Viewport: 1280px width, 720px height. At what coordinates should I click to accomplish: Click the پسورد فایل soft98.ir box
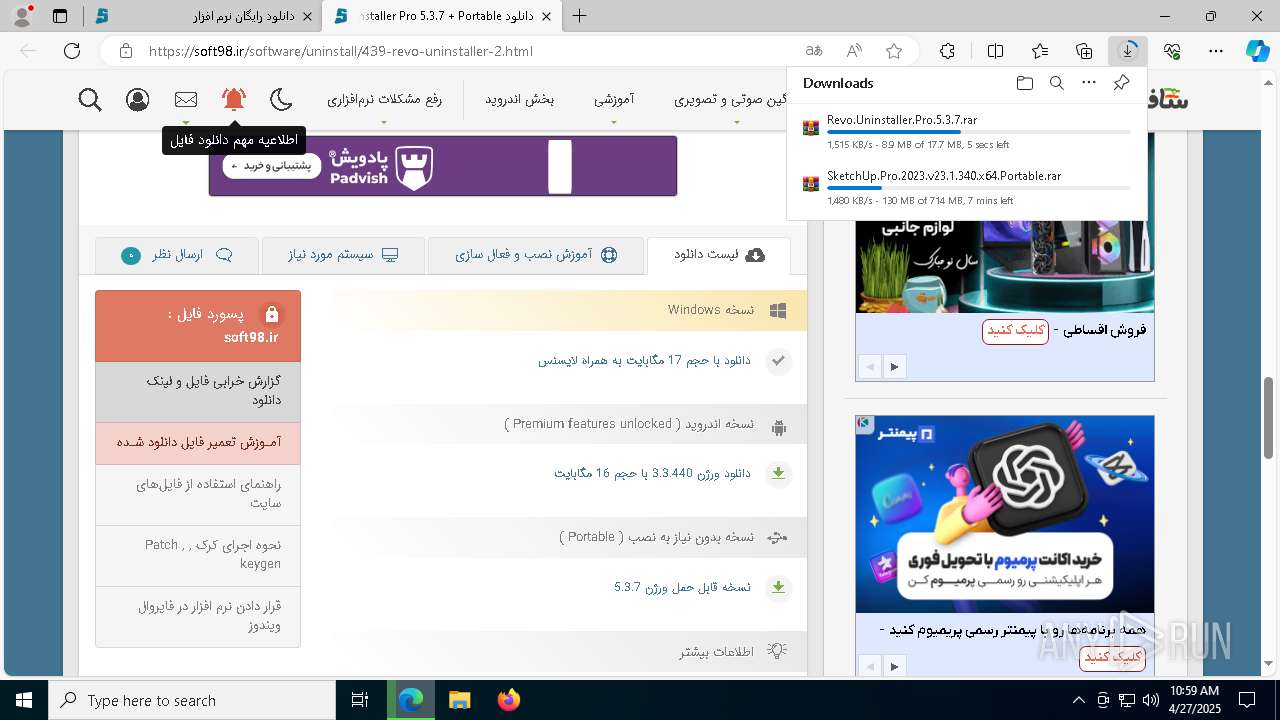point(198,326)
